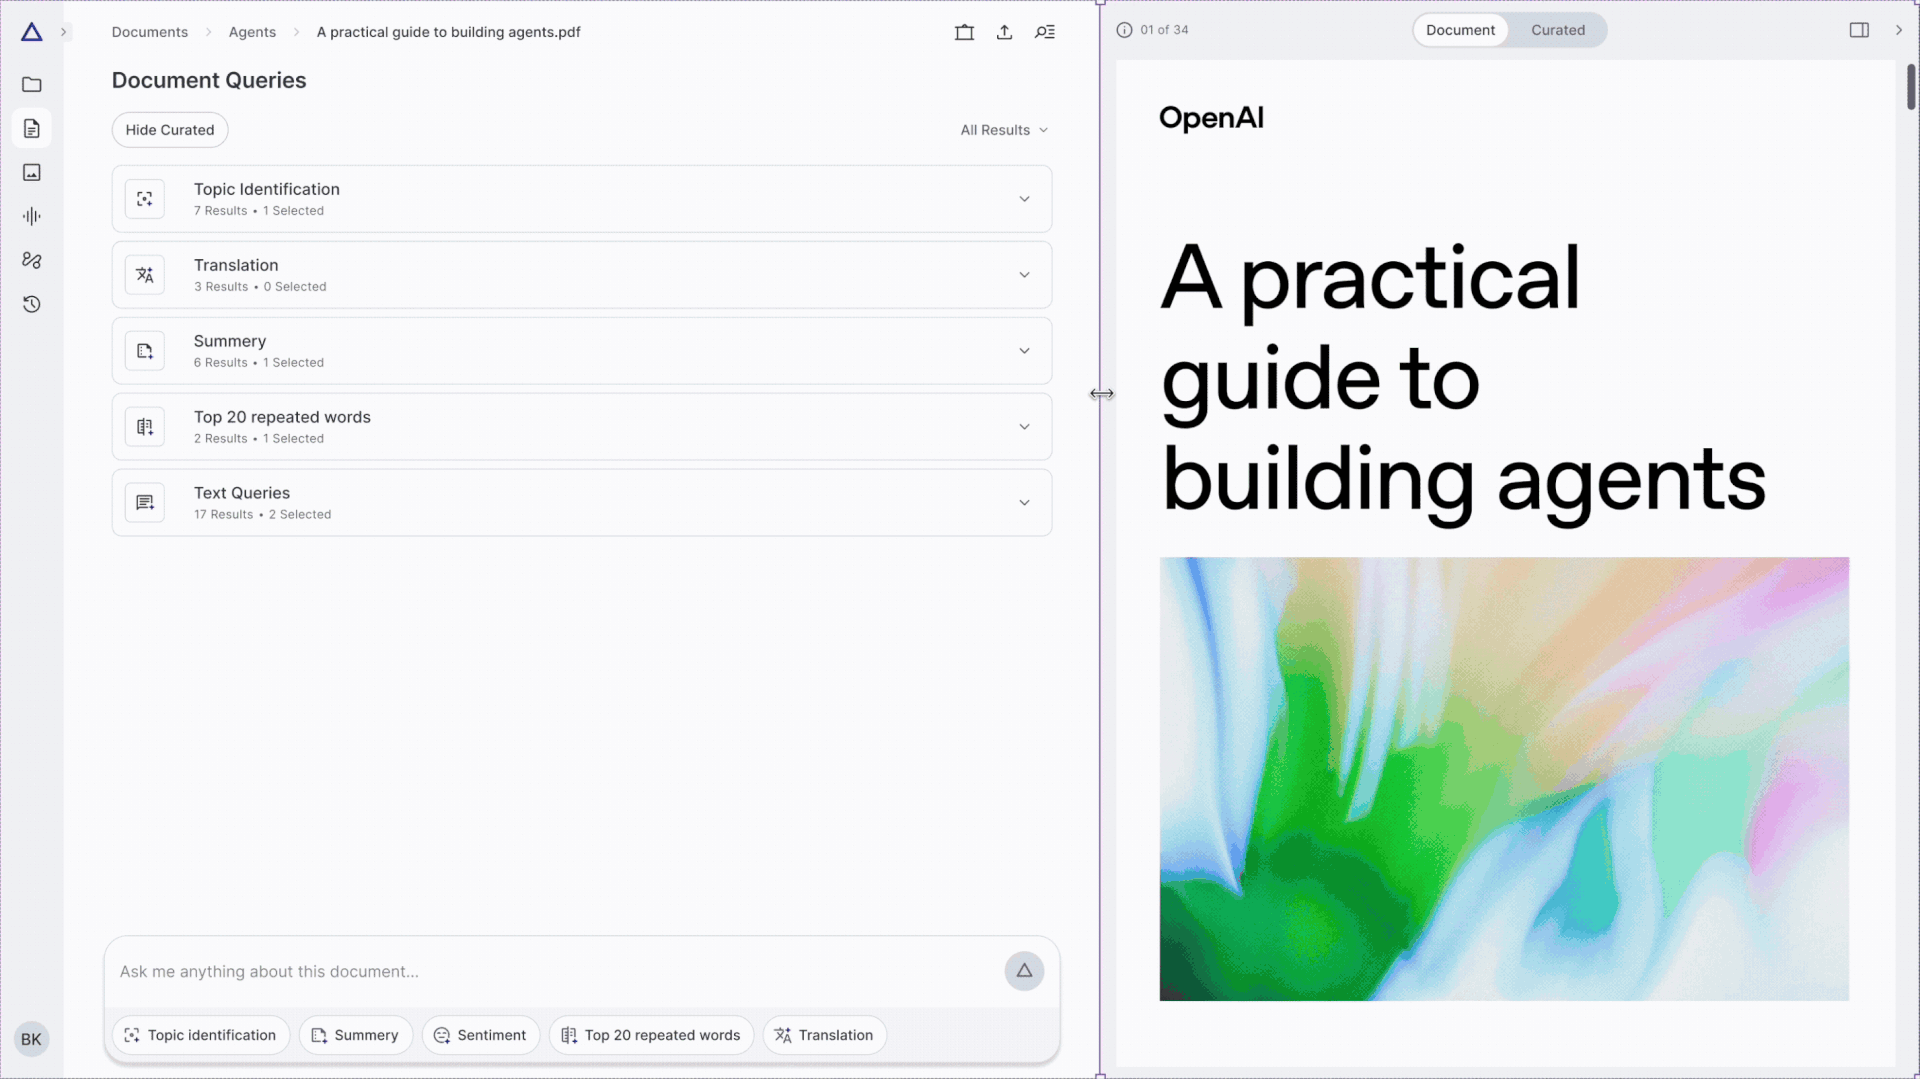Click the triangle app logo icon
1920x1079 pixels.
32,32
